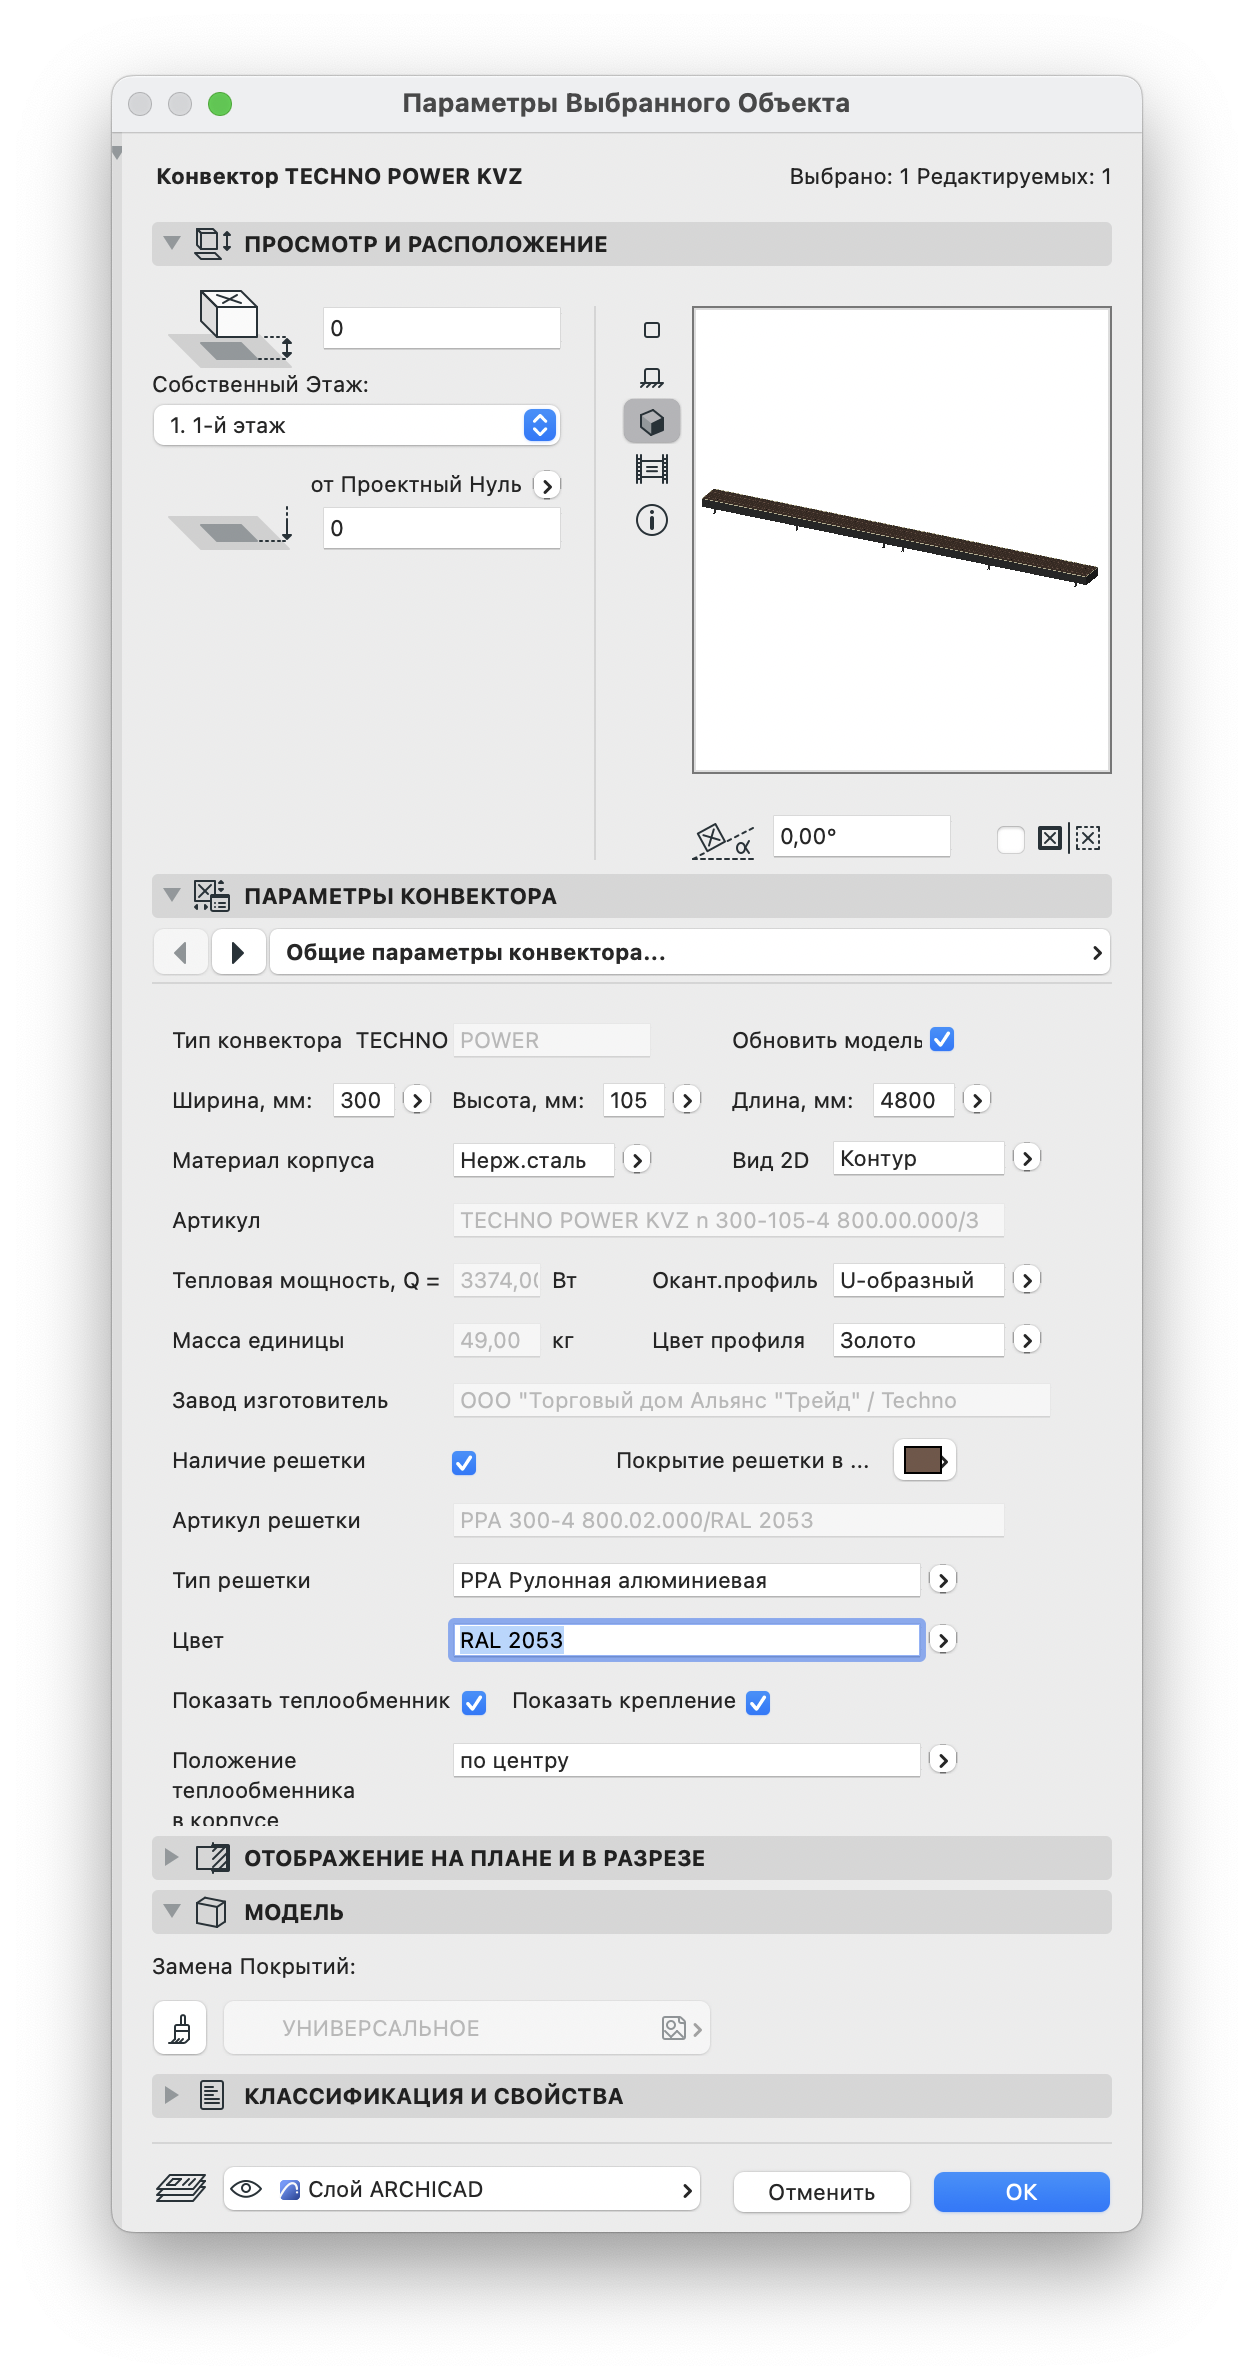Click the surface override paint brush icon
1254x2380 pixels.
(180, 2027)
